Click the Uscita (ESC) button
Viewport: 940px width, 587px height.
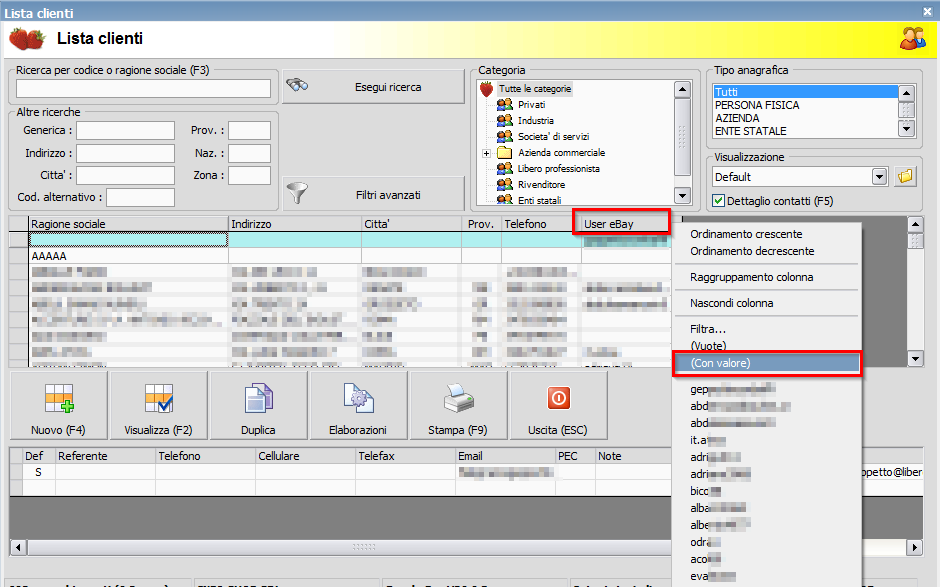pos(558,406)
